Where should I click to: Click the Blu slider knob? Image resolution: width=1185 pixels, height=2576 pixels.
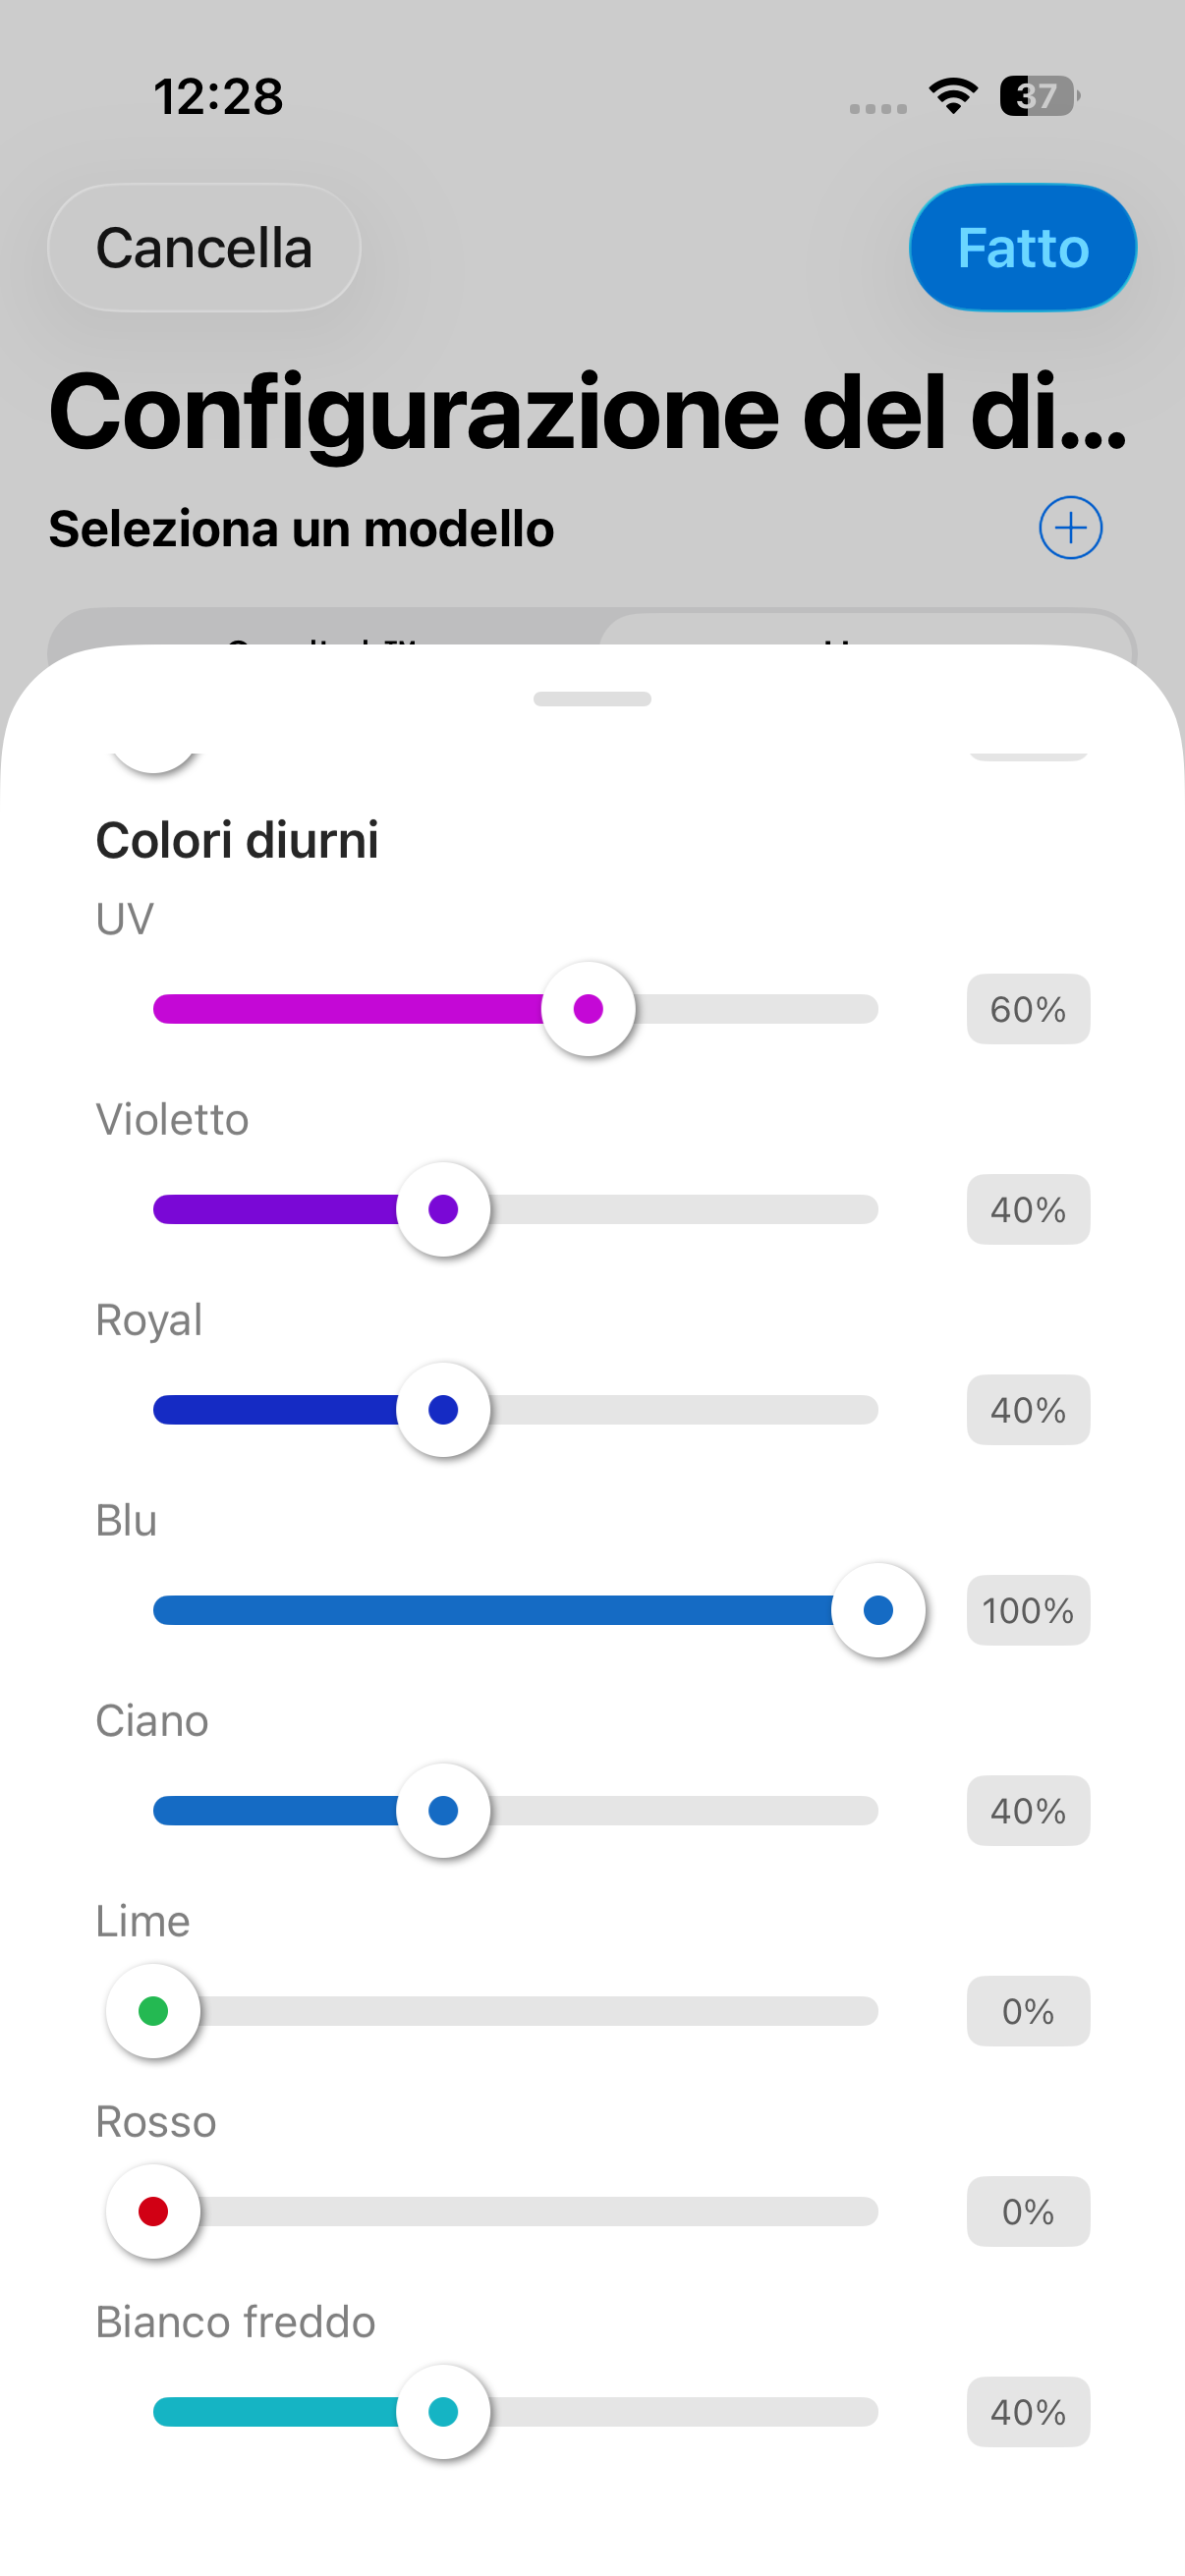click(878, 1610)
